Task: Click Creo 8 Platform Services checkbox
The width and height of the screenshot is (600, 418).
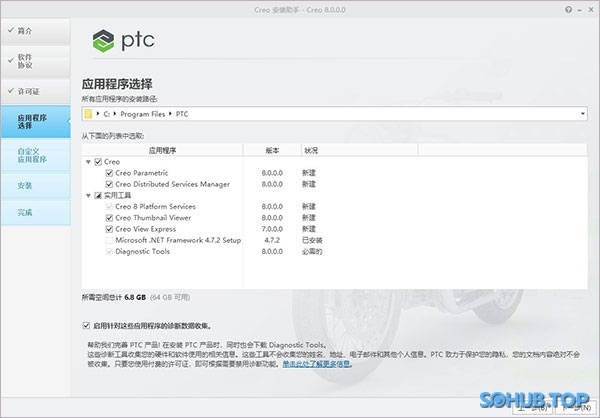Action: [109, 207]
